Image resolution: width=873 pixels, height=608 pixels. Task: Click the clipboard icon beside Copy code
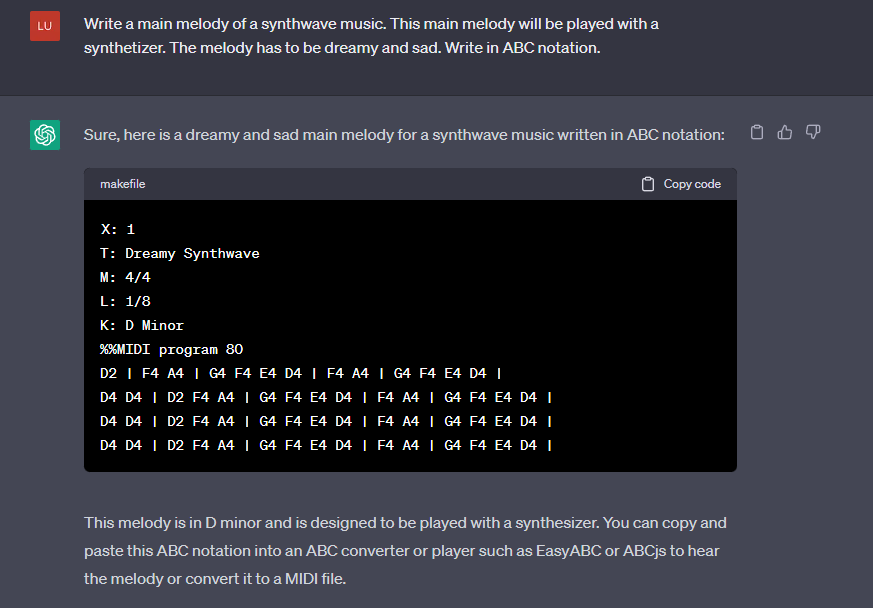pos(648,184)
